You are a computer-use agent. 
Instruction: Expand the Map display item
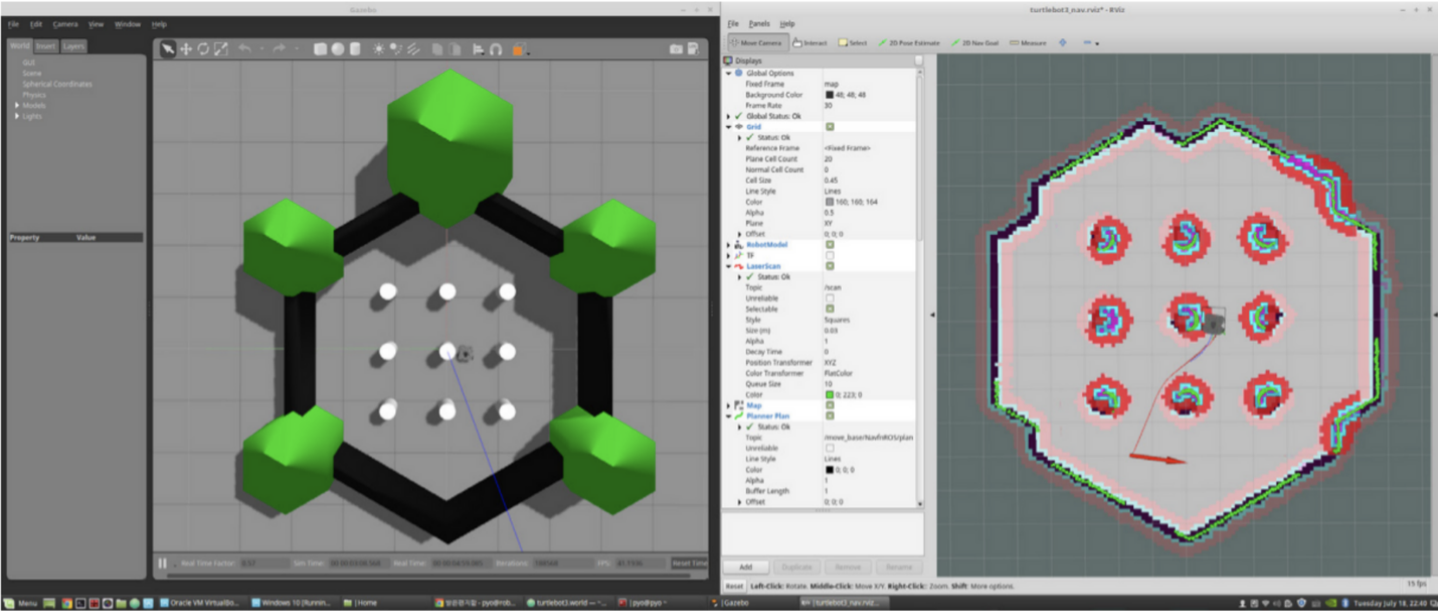[x=729, y=405]
